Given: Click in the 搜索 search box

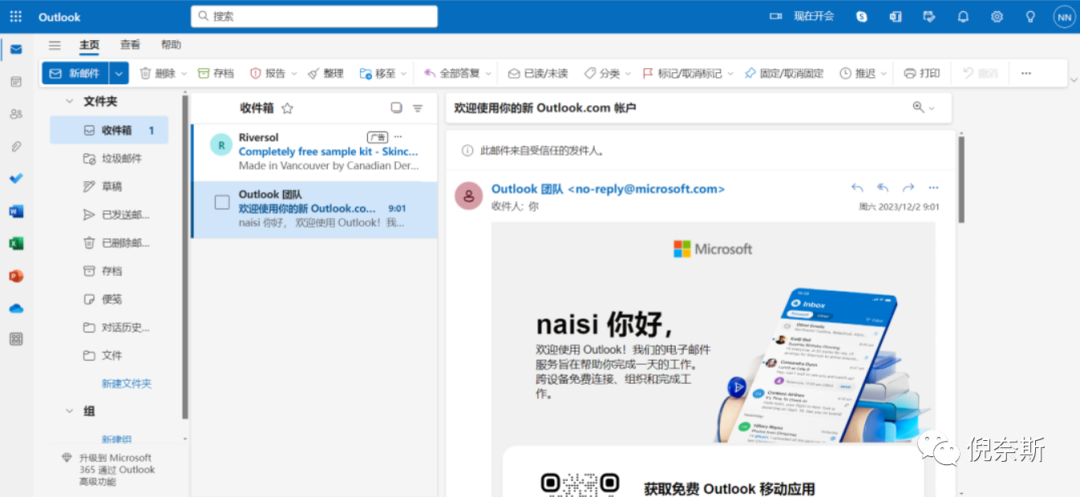Looking at the screenshot, I should click(314, 17).
